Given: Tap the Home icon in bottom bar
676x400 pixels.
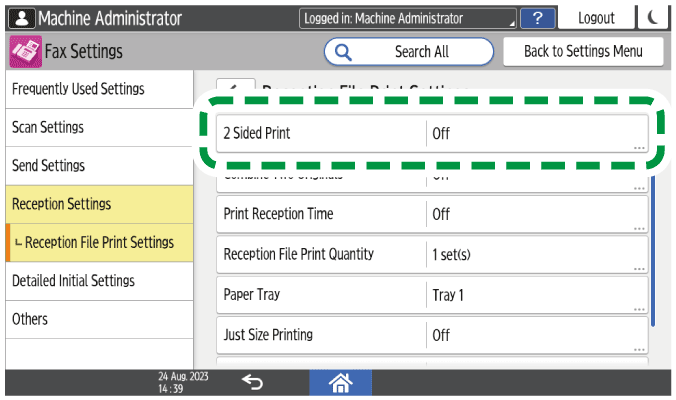Looking at the screenshot, I should [338, 382].
